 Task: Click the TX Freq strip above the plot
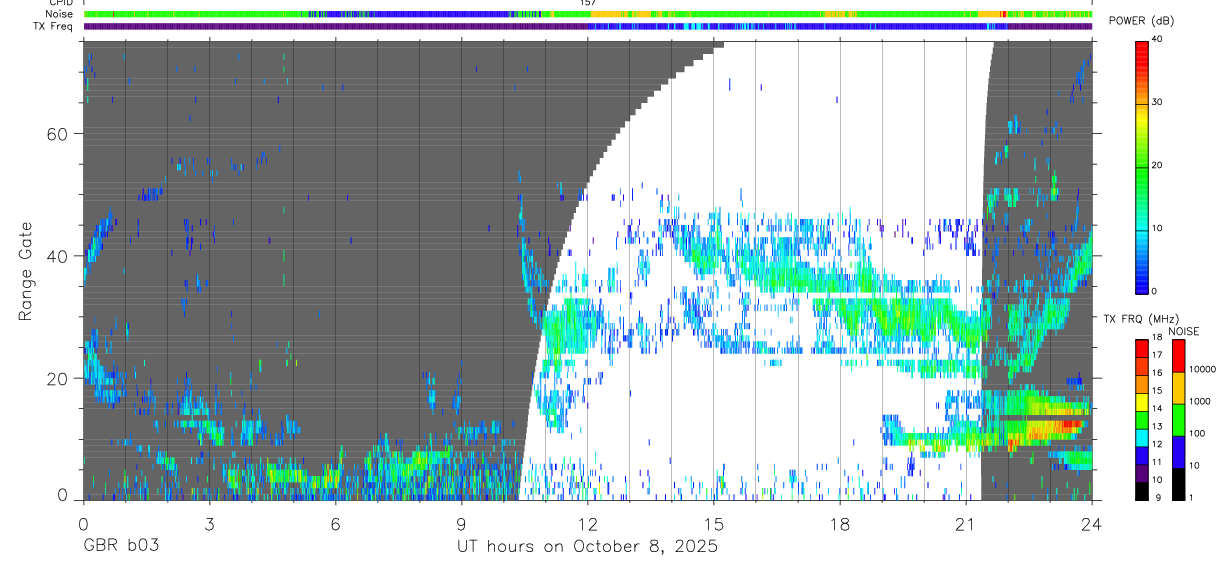[587, 26]
